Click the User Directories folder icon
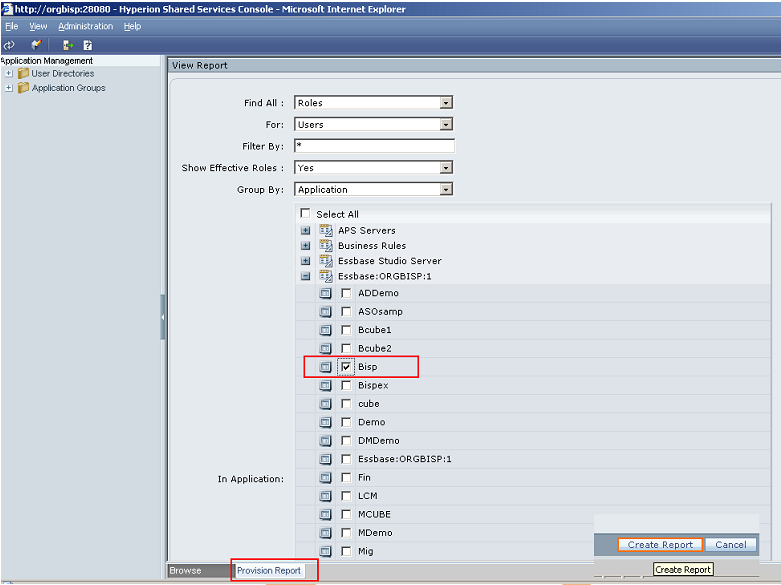Viewport: 781px width, 585px height. click(23, 74)
